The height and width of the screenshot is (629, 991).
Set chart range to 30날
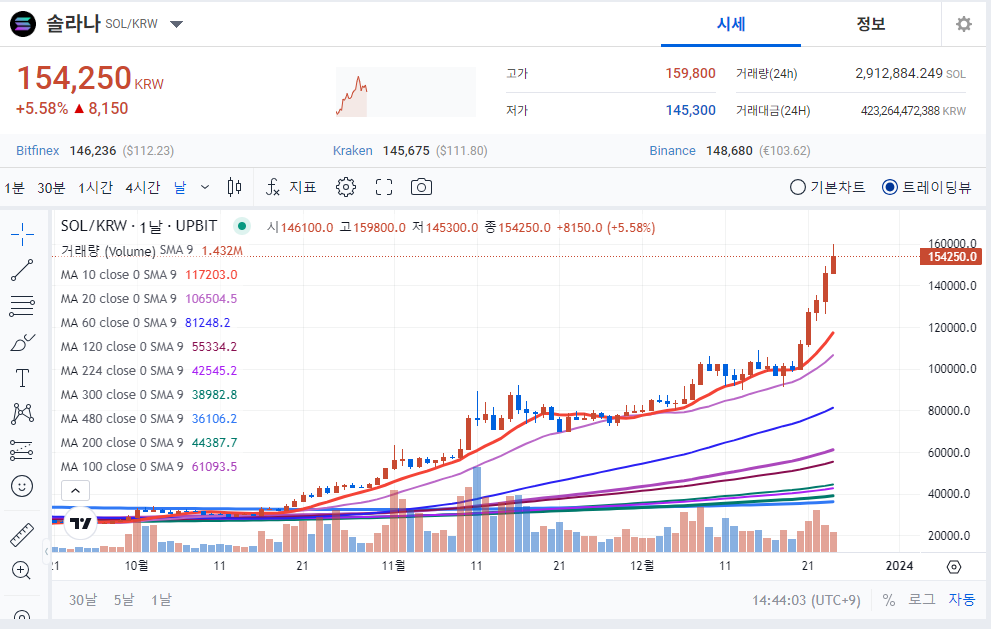[x=83, y=600]
